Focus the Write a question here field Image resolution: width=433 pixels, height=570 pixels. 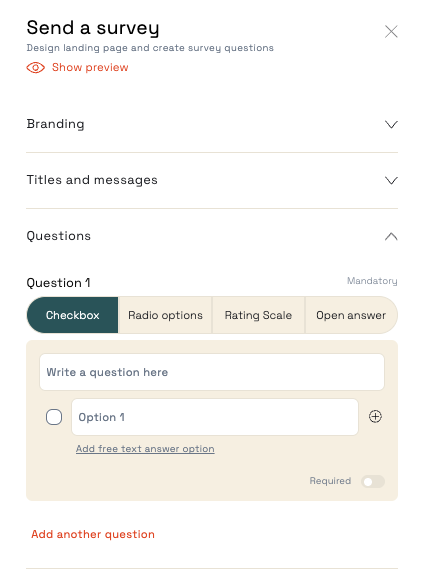click(x=212, y=372)
